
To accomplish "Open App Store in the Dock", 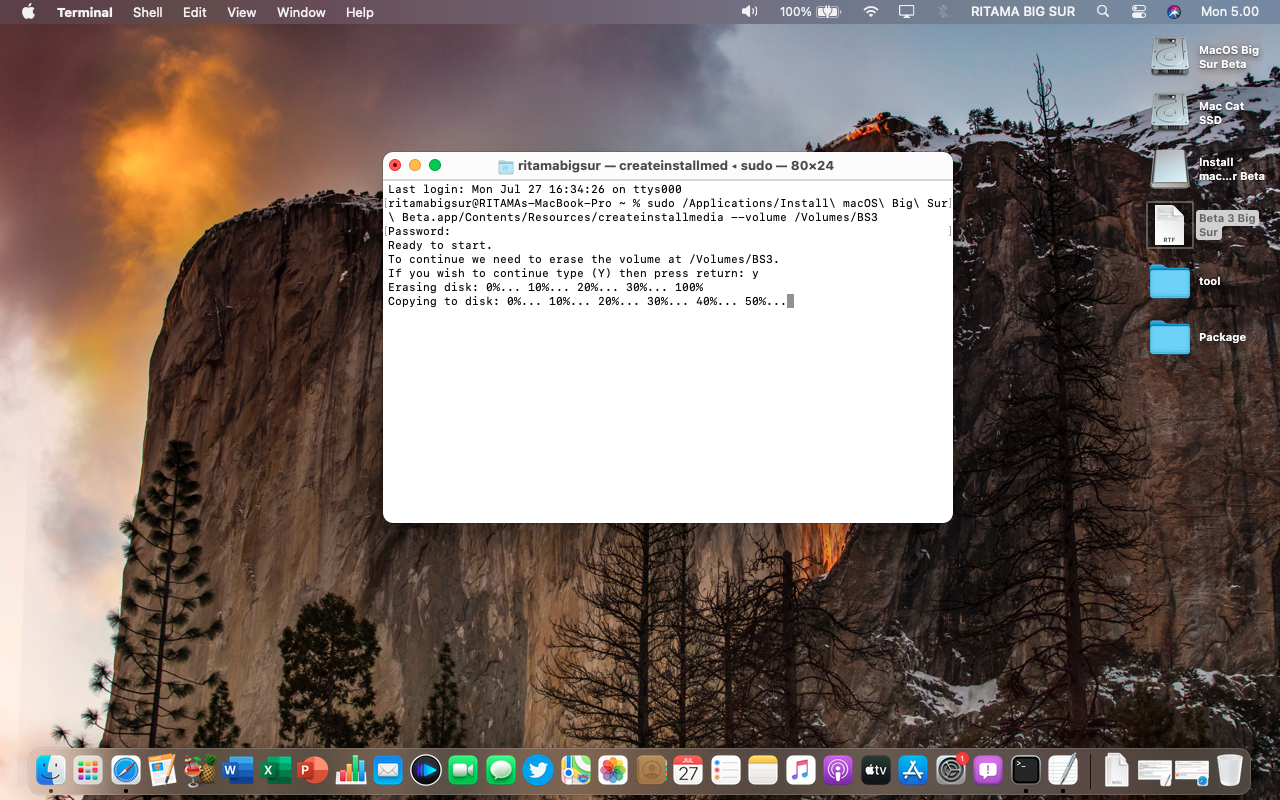I will [913, 770].
